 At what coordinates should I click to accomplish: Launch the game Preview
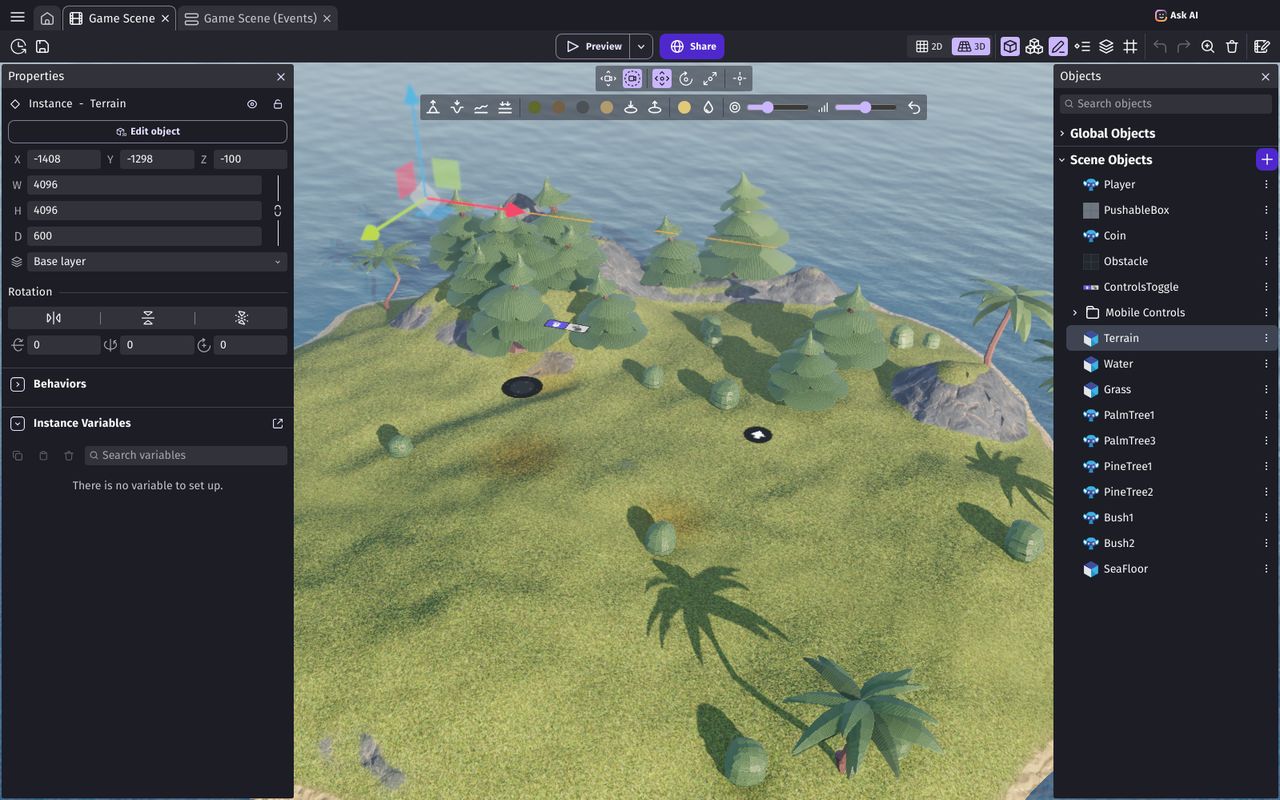[594, 46]
